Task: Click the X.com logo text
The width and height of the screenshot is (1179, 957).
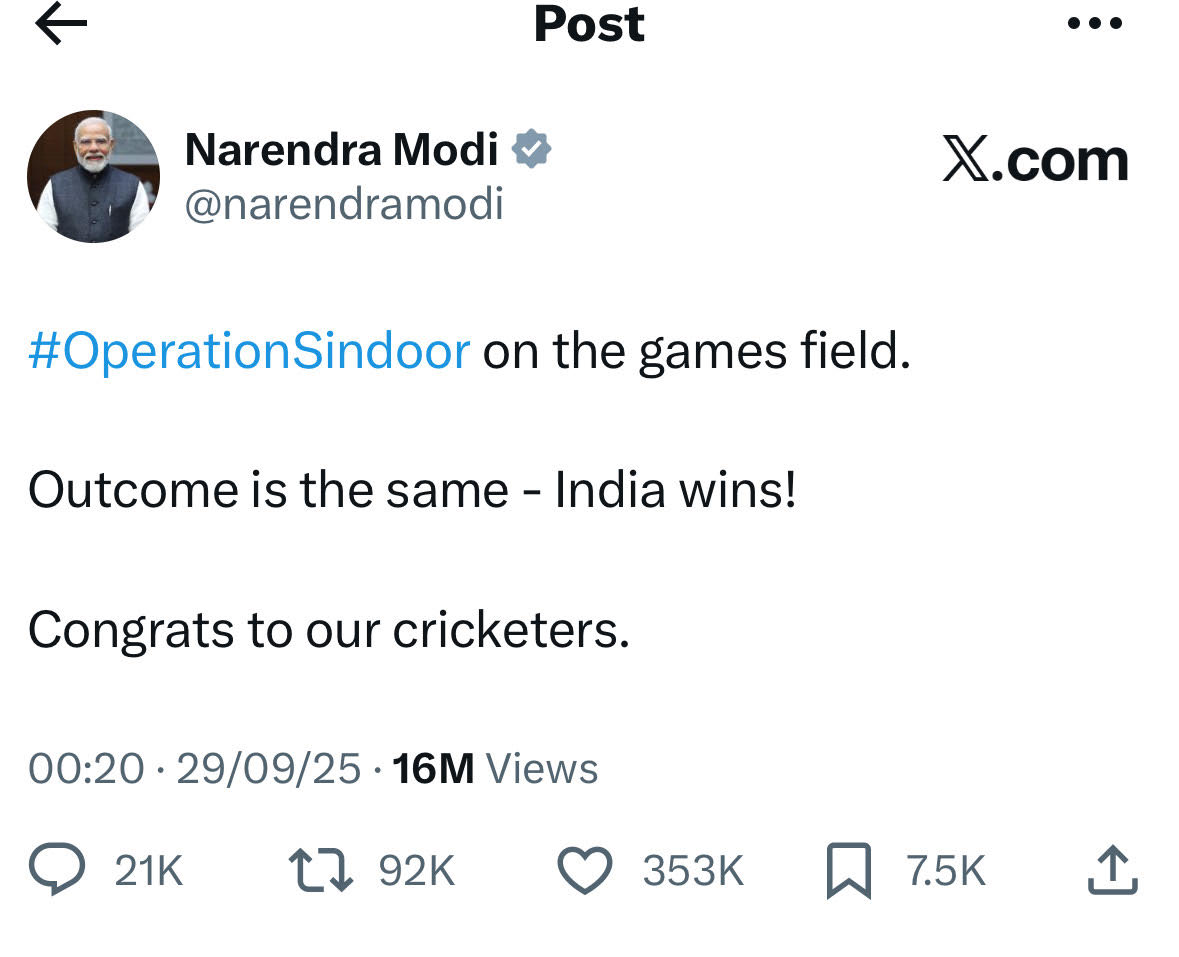Action: point(1034,161)
